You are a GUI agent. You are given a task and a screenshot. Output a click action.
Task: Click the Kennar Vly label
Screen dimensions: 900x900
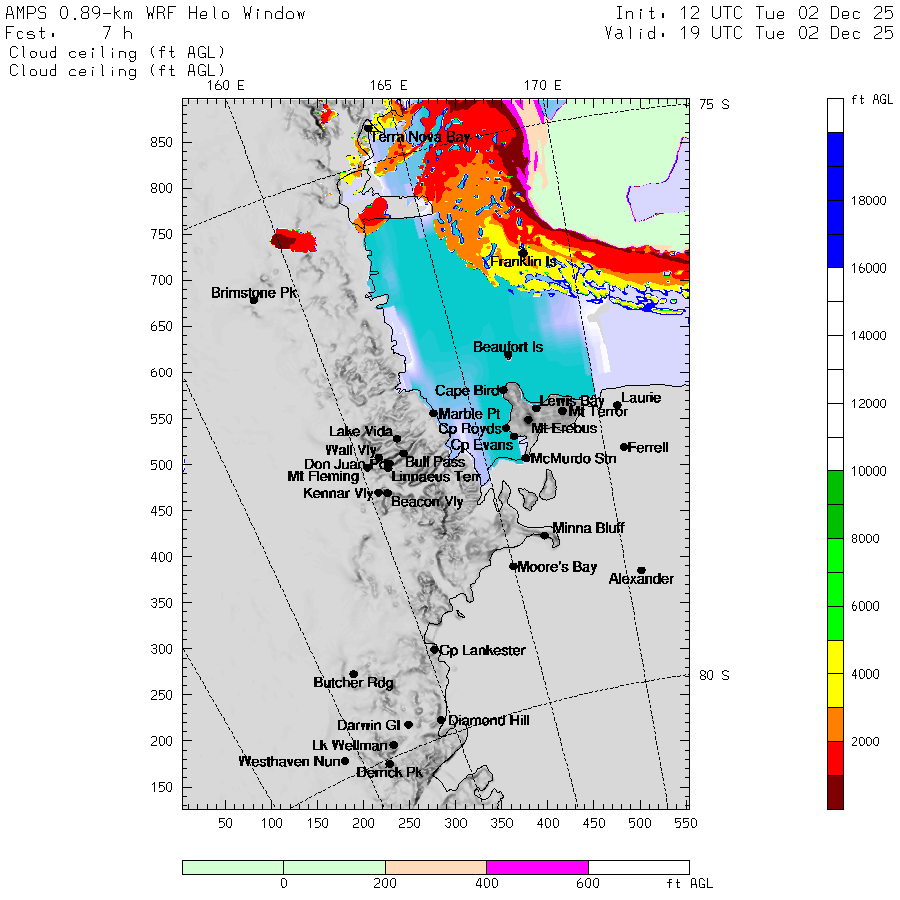click(x=338, y=493)
